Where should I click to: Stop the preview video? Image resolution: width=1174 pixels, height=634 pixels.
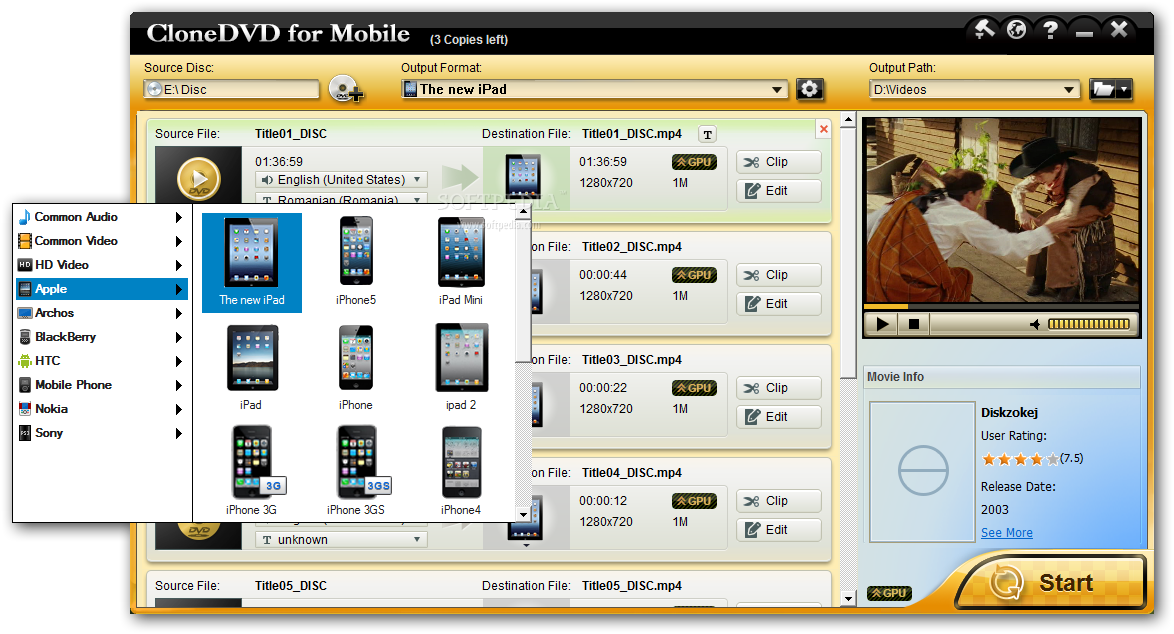913,324
